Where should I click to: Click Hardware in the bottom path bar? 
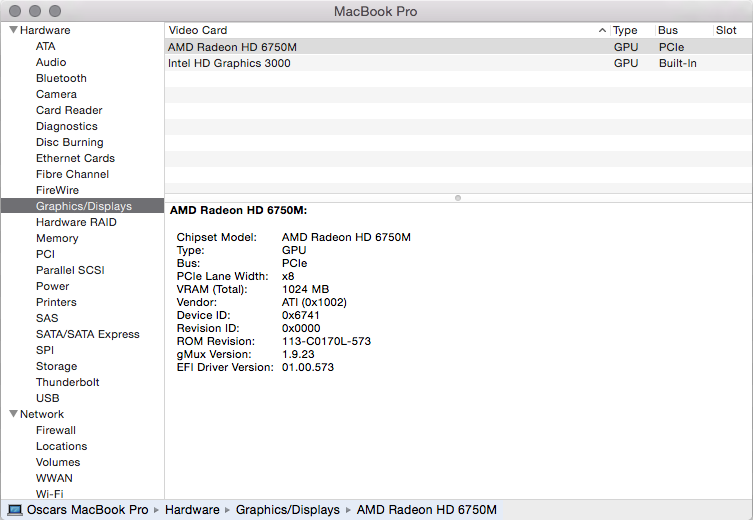[x=192, y=510]
